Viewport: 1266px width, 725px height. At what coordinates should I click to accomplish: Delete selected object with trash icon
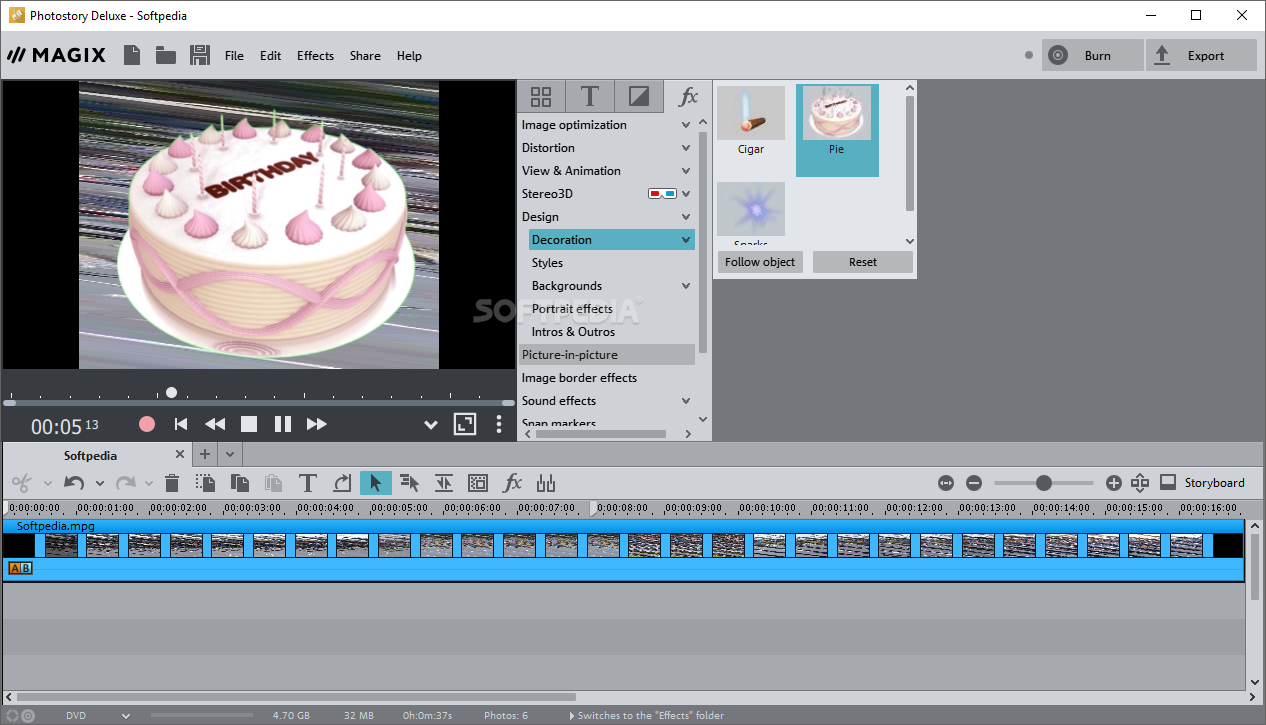coord(172,483)
